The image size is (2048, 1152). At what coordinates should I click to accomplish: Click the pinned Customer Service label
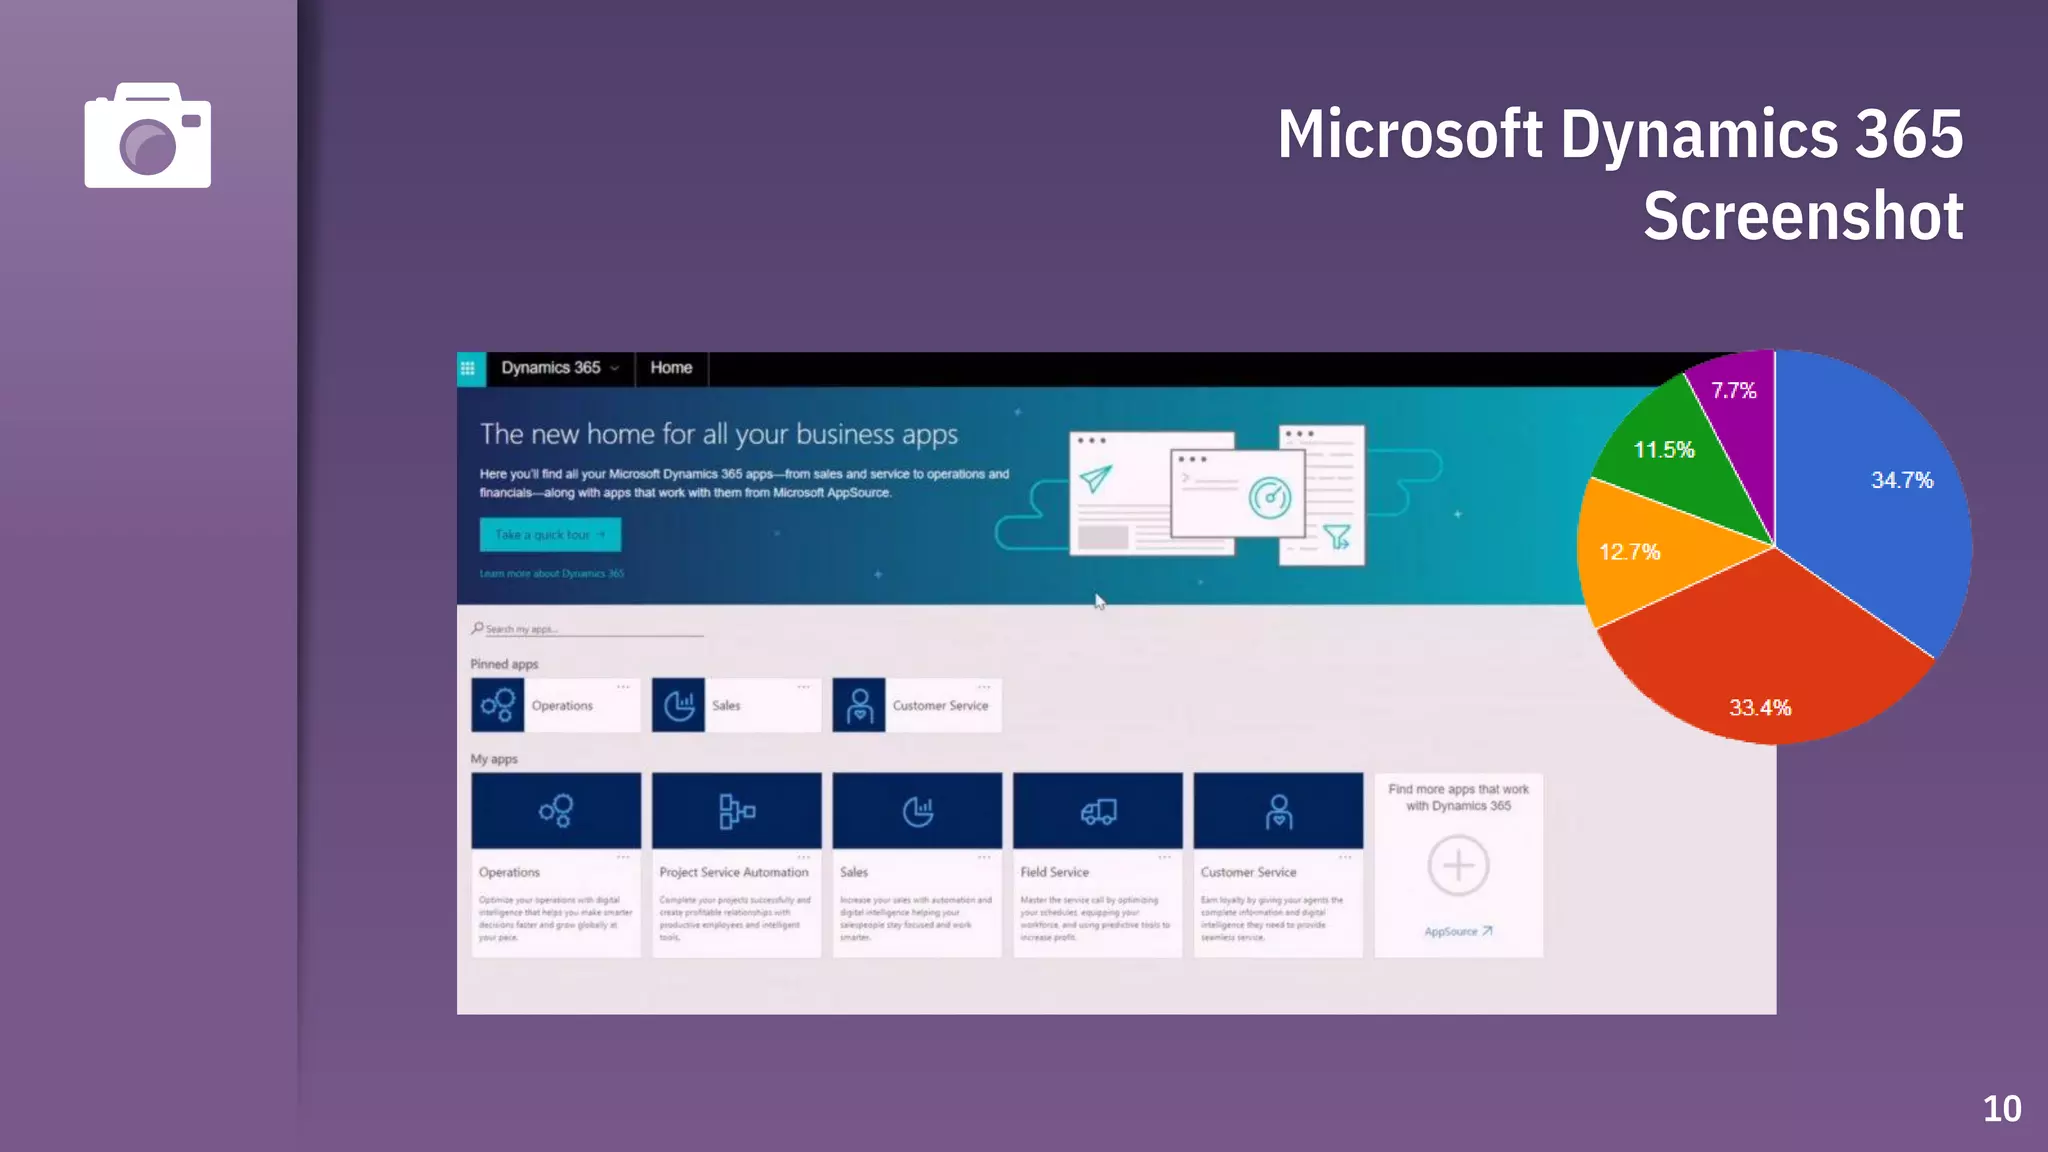940,705
